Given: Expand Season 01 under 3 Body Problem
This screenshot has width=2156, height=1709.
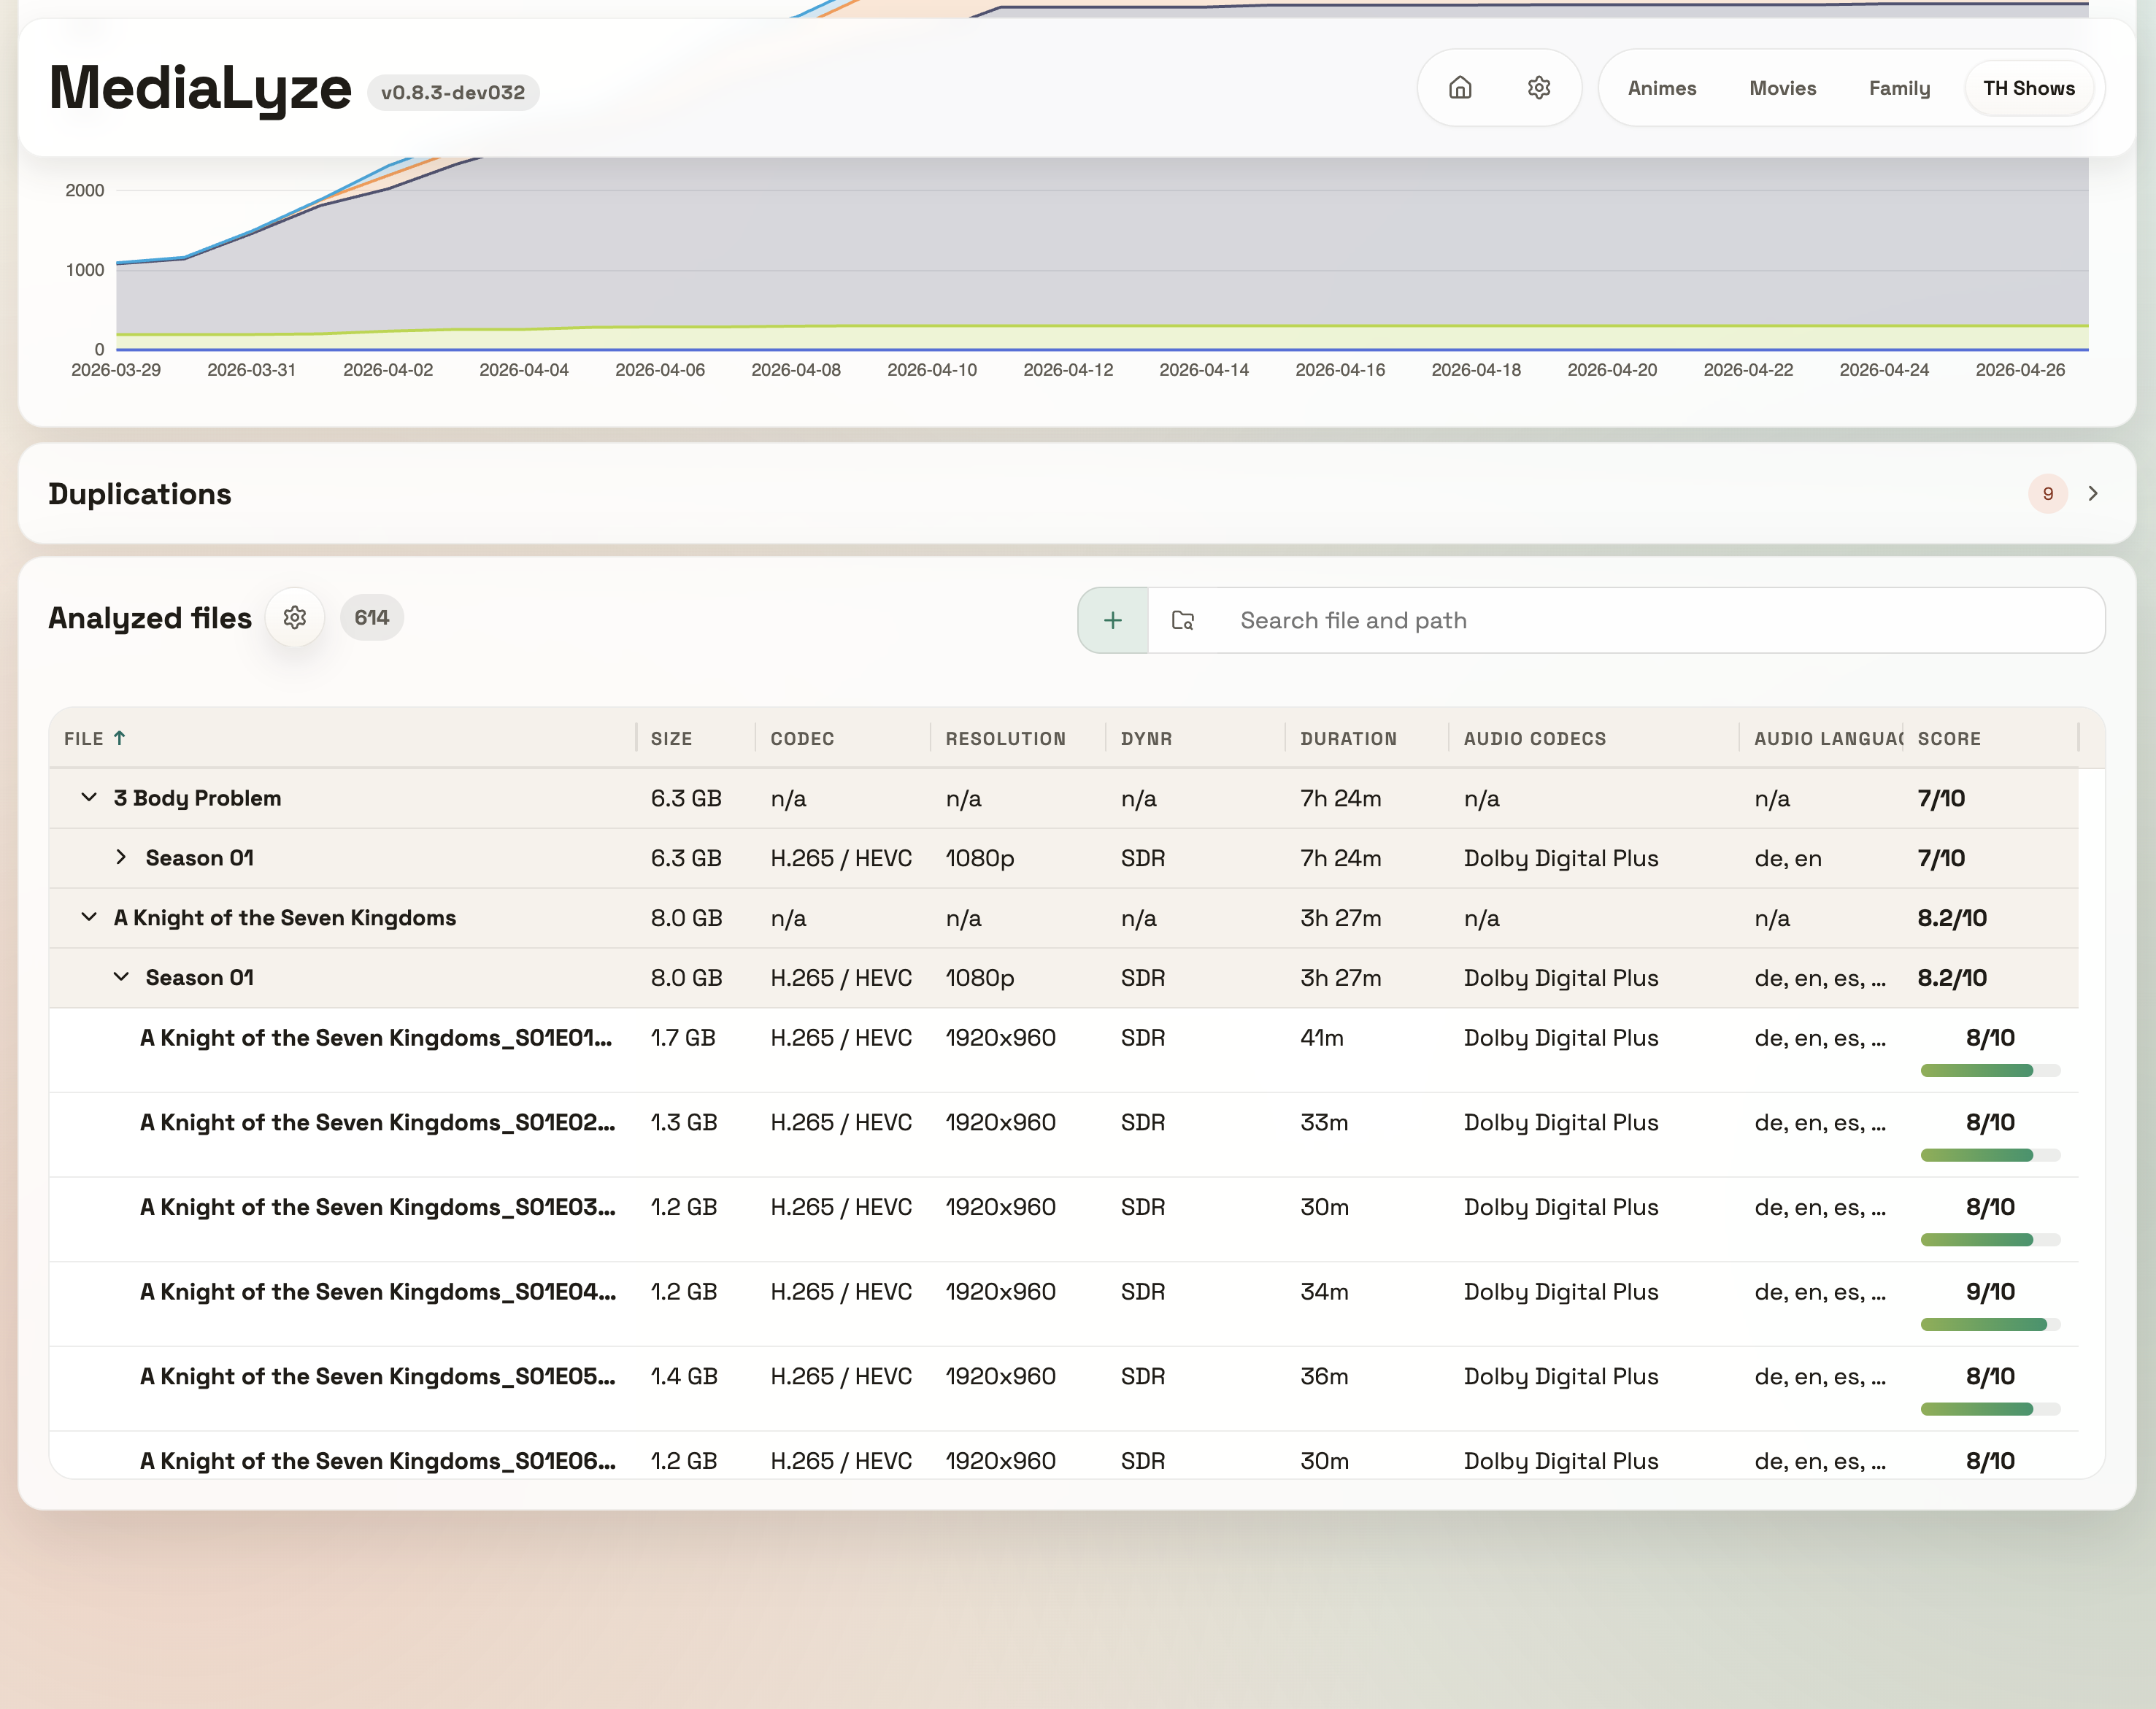Looking at the screenshot, I should click(x=121, y=858).
